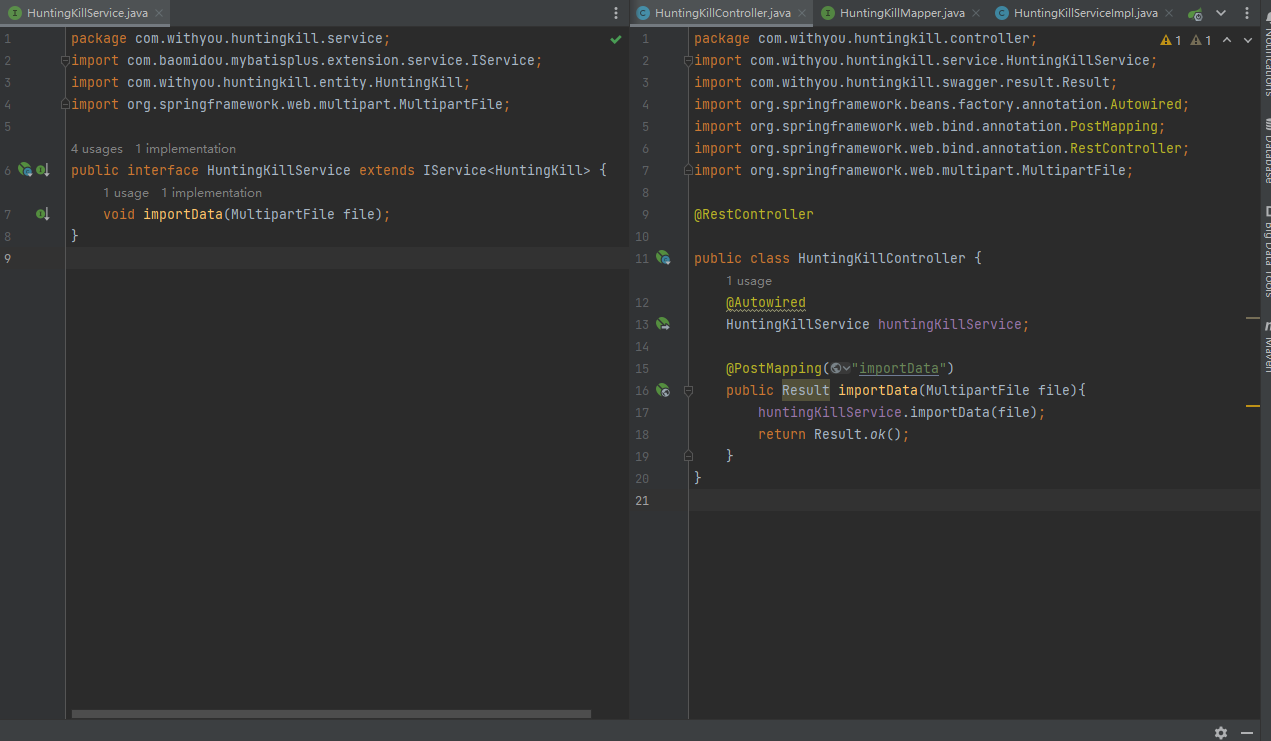Close HuntingKillMapper.java tab
The height and width of the screenshot is (741, 1271).
coord(976,13)
